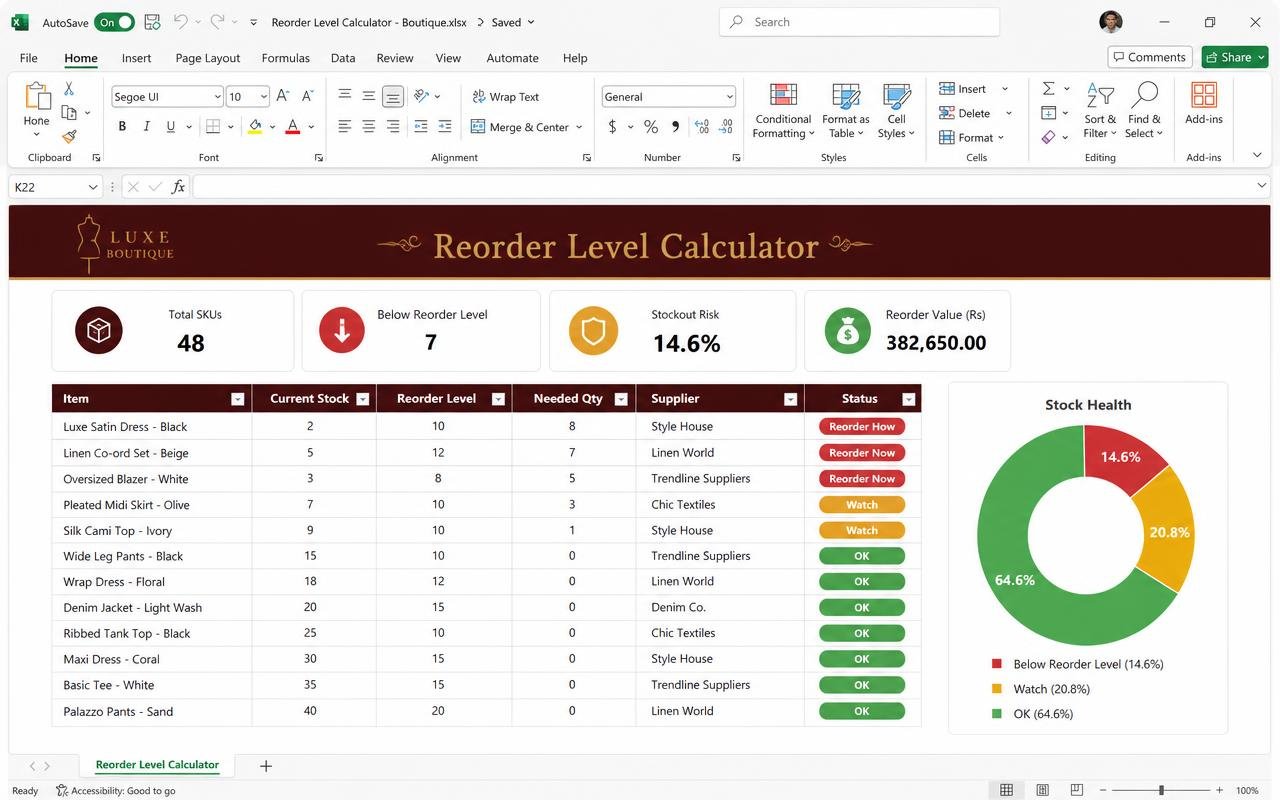Toggle Underline formatting
The image size is (1280, 800).
(x=171, y=127)
